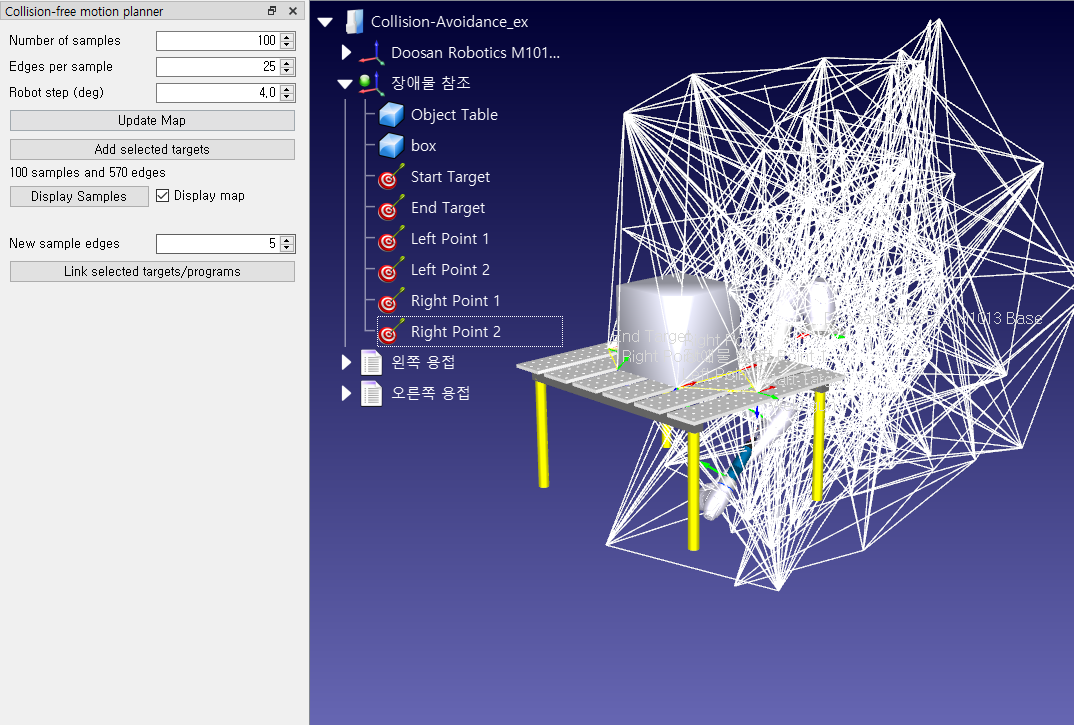Increase Edges per sample value

coord(287,63)
